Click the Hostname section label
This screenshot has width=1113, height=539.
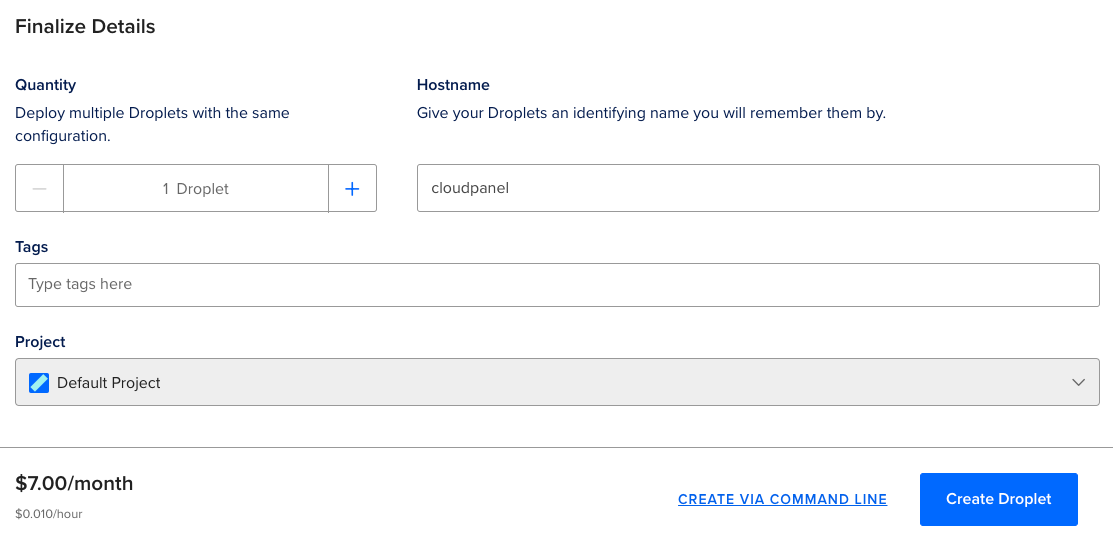click(x=453, y=85)
